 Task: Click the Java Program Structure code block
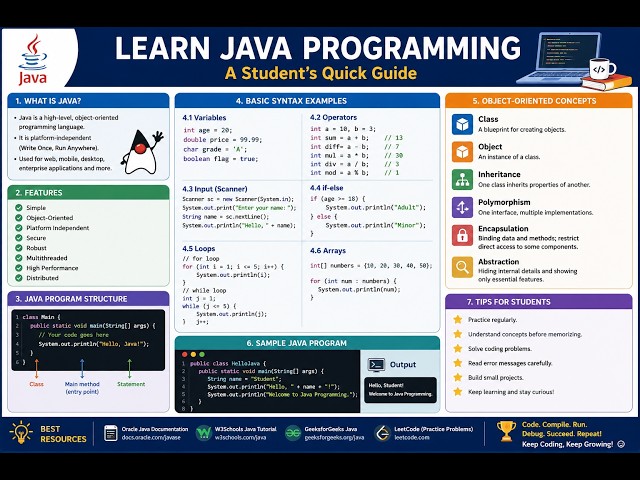tap(88, 340)
